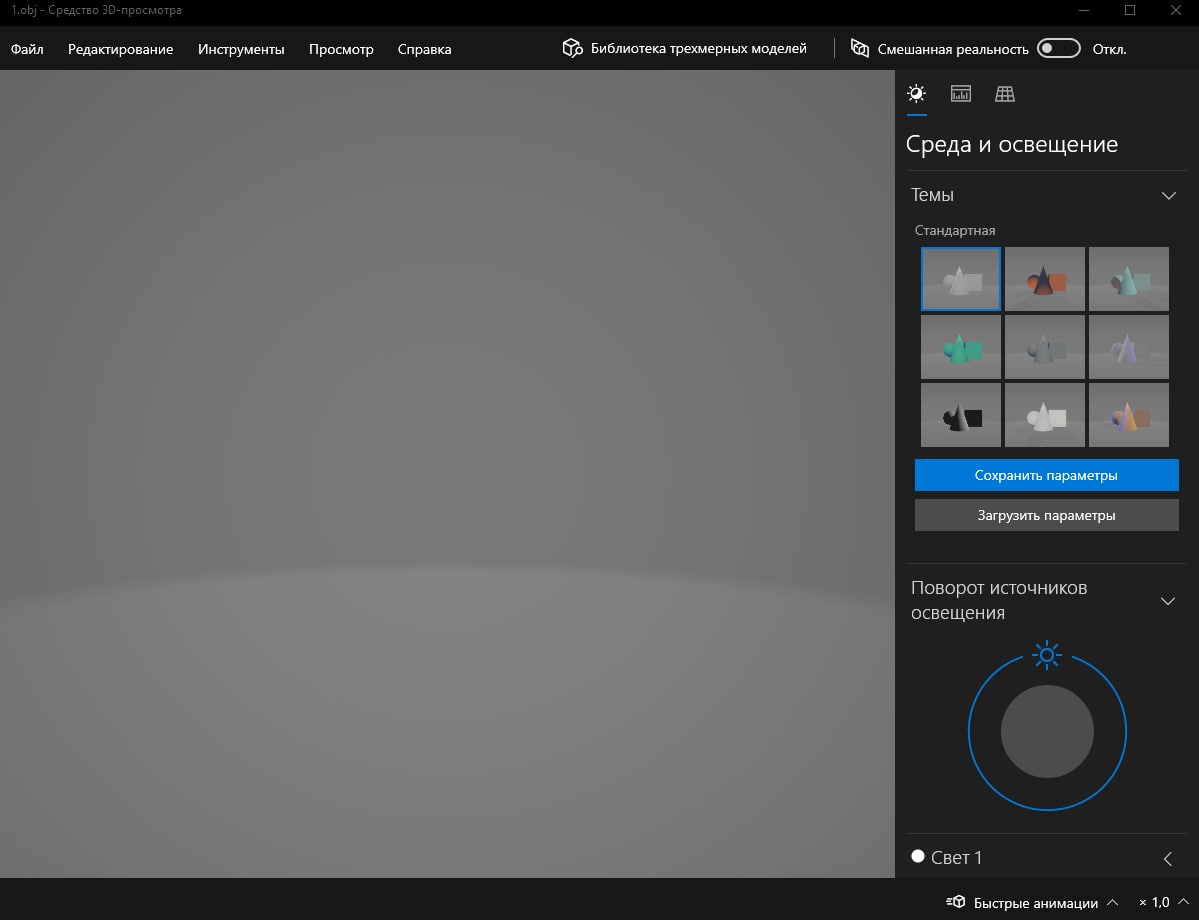Select the dark slate theme thumbnail
This screenshot has width=1199, height=920.
click(1045, 347)
